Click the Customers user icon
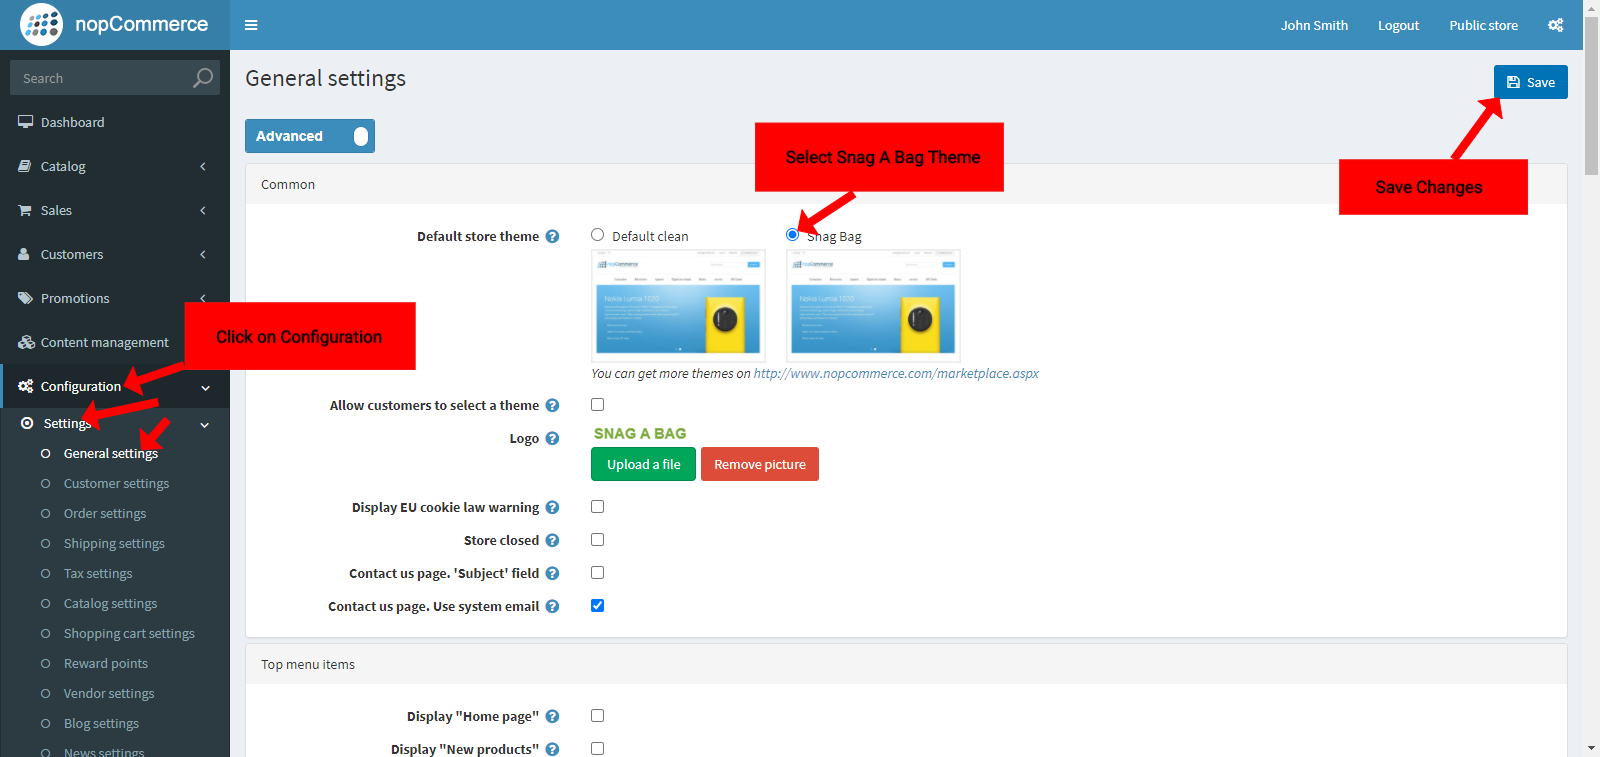This screenshot has height=757, width=1600. [24, 254]
